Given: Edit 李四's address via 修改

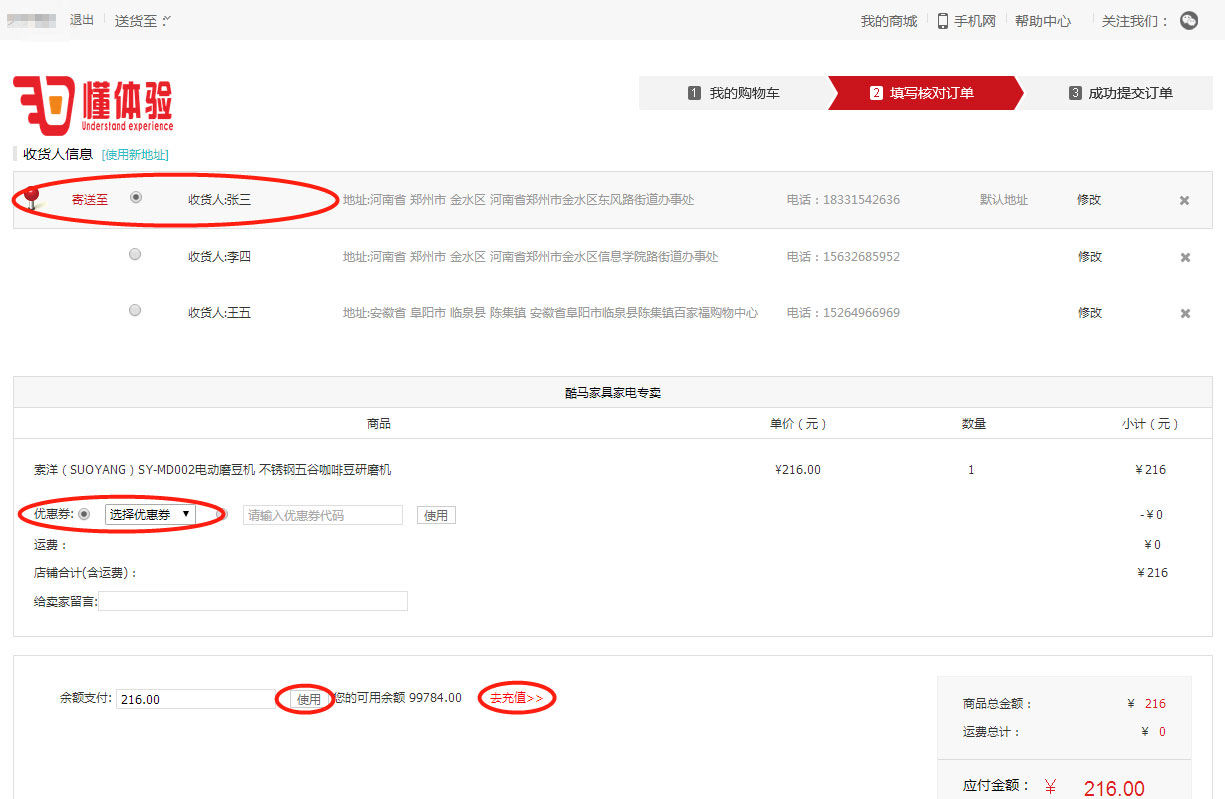Looking at the screenshot, I should 1089,257.
